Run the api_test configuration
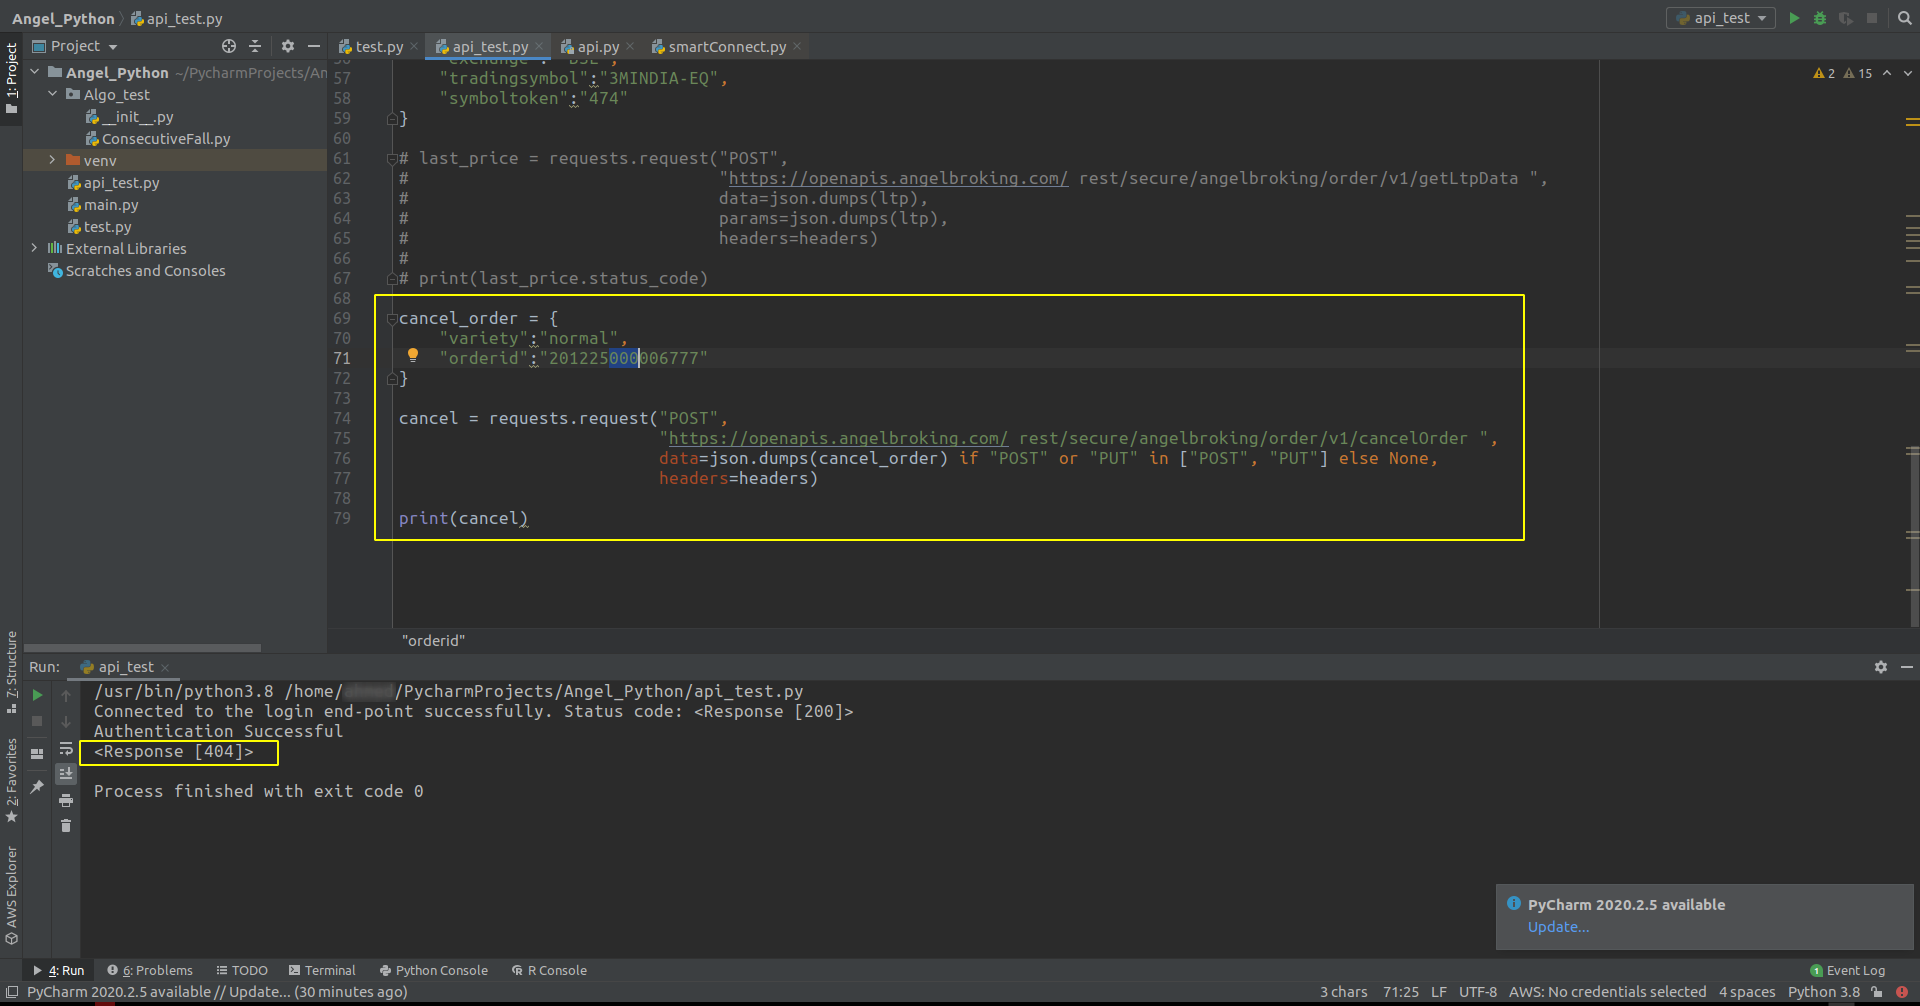This screenshot has width=1920, height=1006. pos(1794,18)
